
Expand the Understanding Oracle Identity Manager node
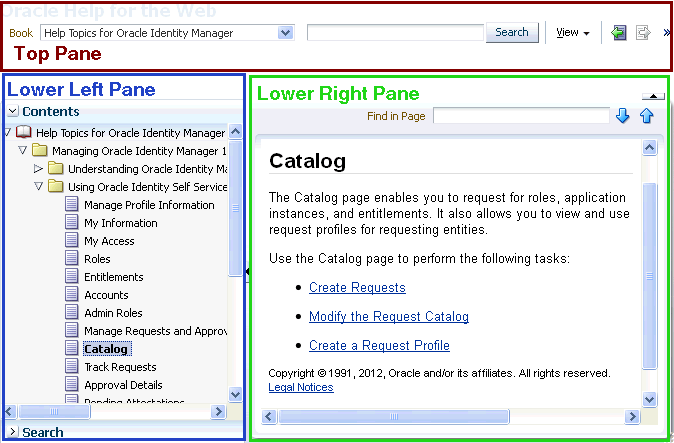(38, 168)
